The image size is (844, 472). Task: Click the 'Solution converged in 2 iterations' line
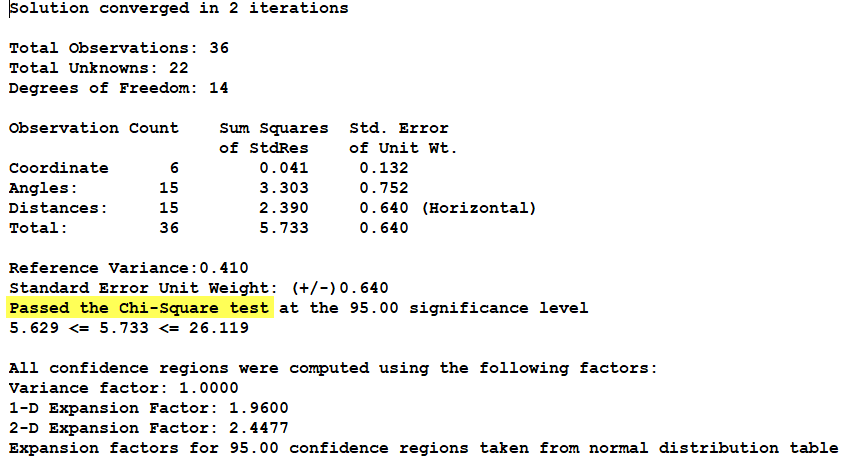pos(179,9)
